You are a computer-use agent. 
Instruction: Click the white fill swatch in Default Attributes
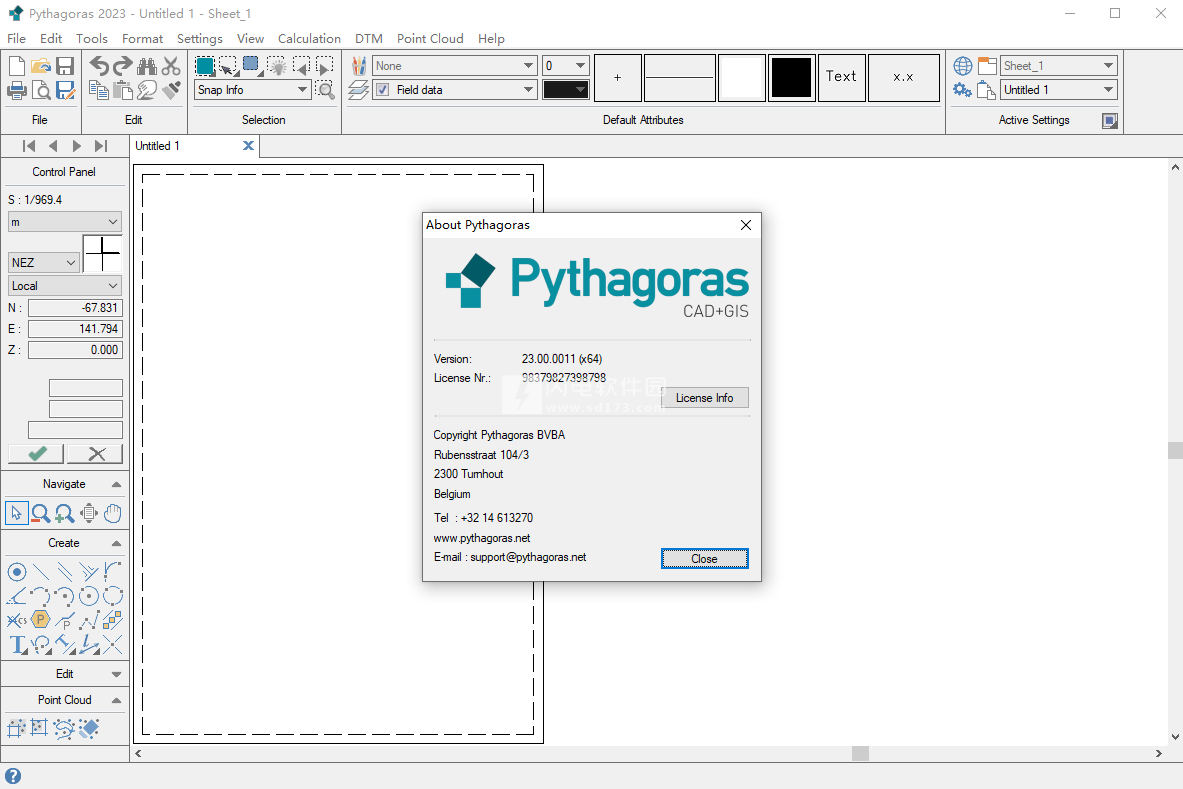(742, 77)
